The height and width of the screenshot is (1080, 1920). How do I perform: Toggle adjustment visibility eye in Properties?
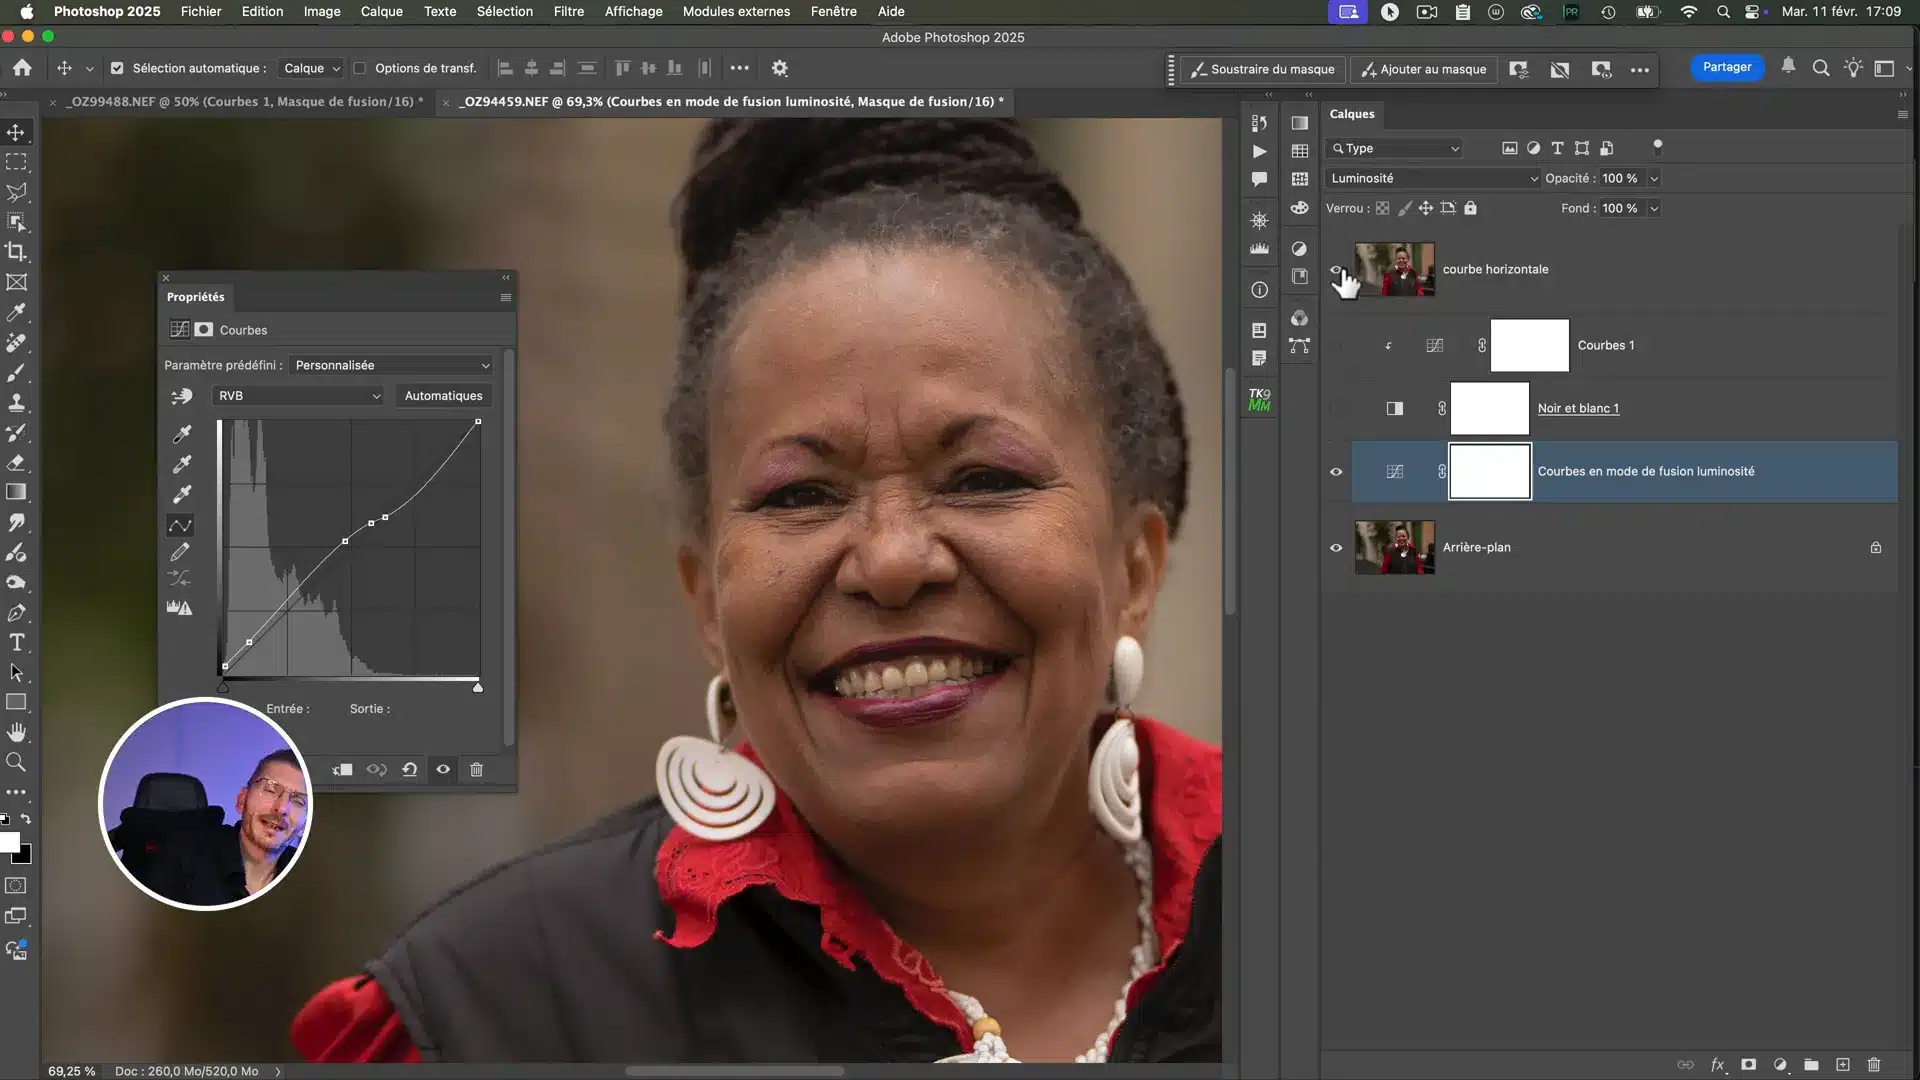tap(443, 769)
